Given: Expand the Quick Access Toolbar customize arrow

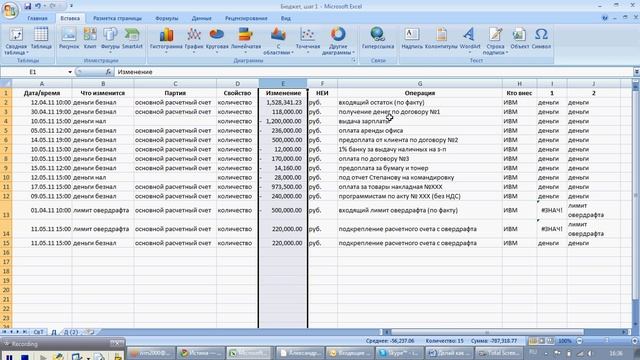Looking at the screenshot, I should [71, 6].
